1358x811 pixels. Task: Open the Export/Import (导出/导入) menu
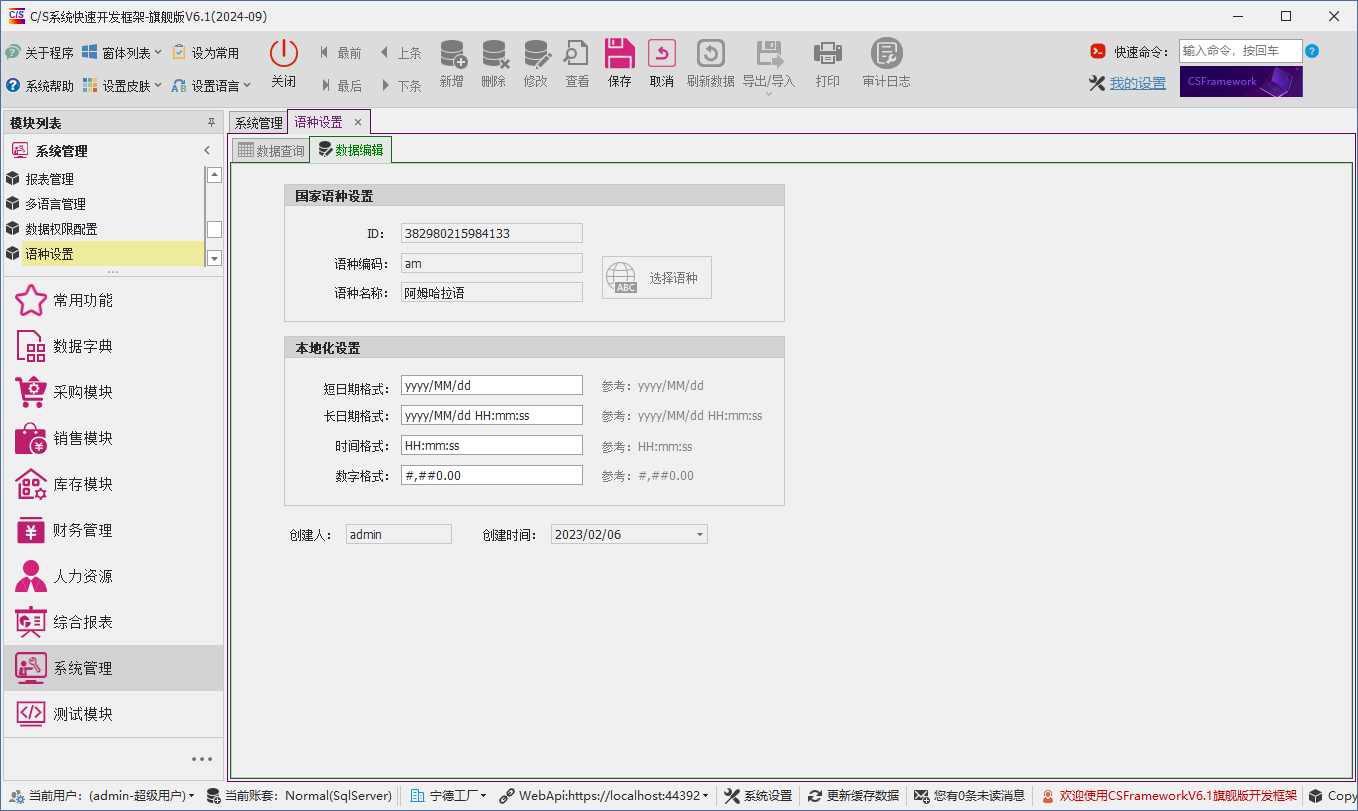[769, 66]
